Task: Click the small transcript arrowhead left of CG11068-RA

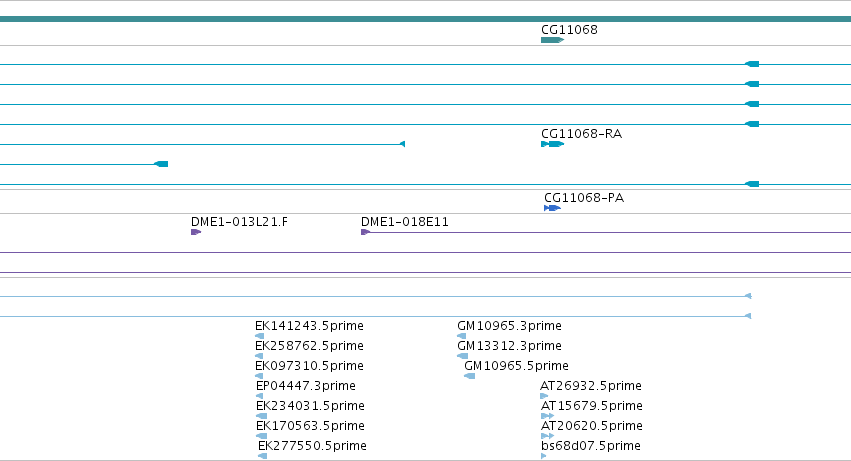Action: [402, 144]
